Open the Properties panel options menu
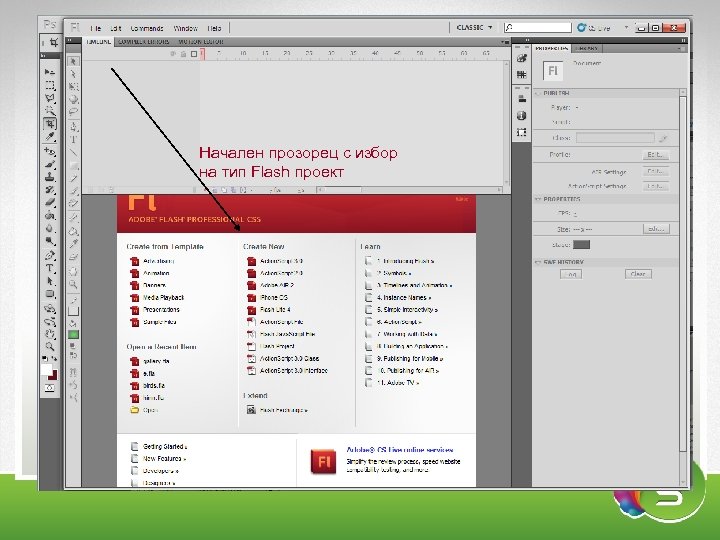720x540 pixels. (680, 48)
